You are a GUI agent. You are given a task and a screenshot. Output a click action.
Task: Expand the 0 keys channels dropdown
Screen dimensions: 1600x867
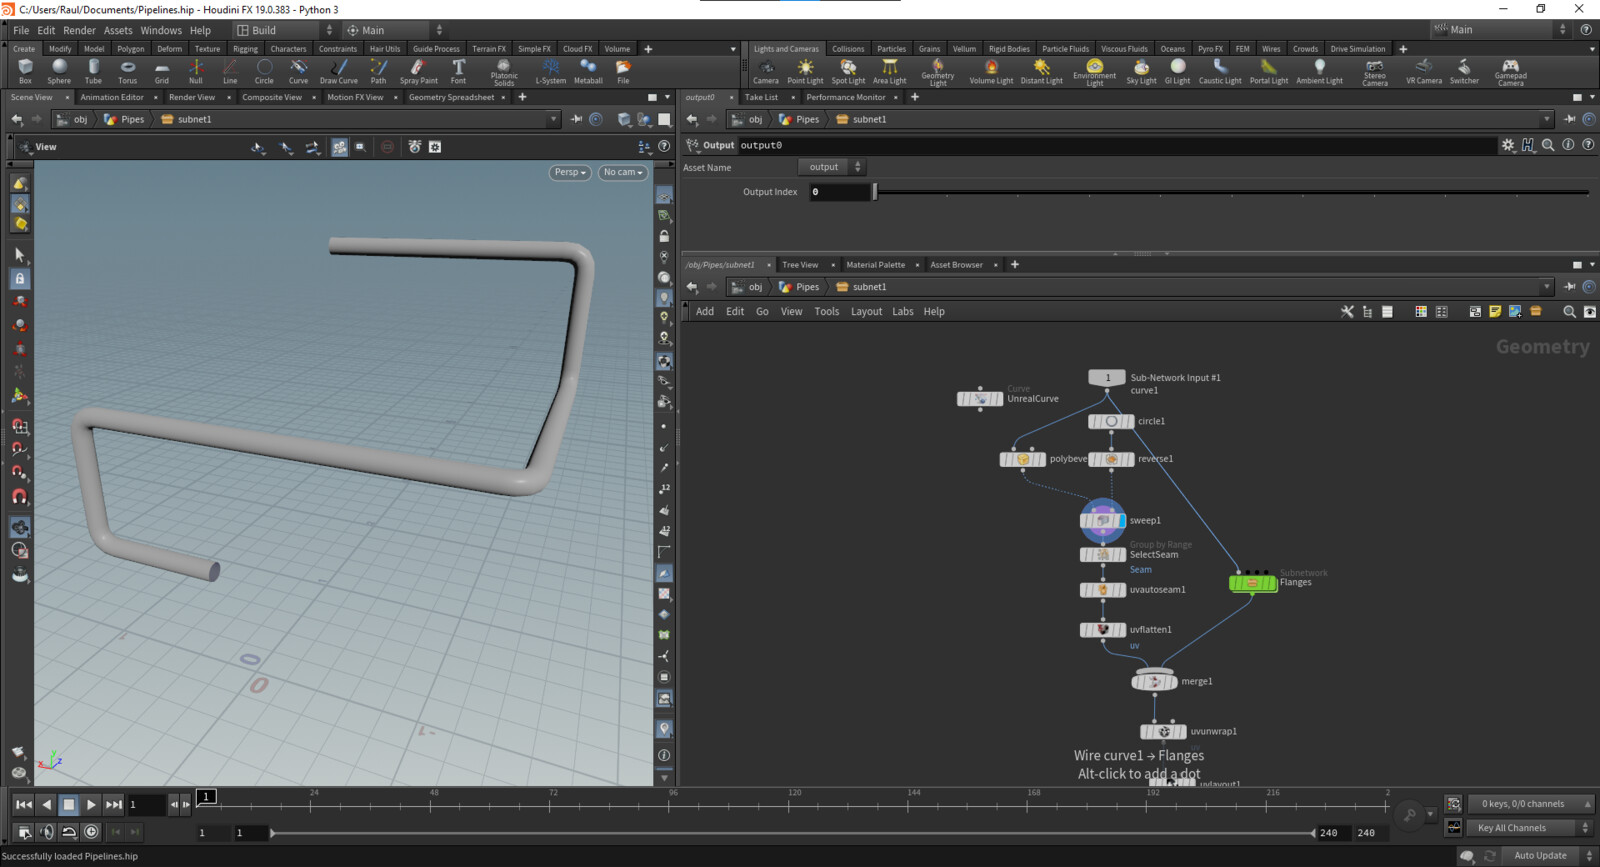pos(1531,804)
